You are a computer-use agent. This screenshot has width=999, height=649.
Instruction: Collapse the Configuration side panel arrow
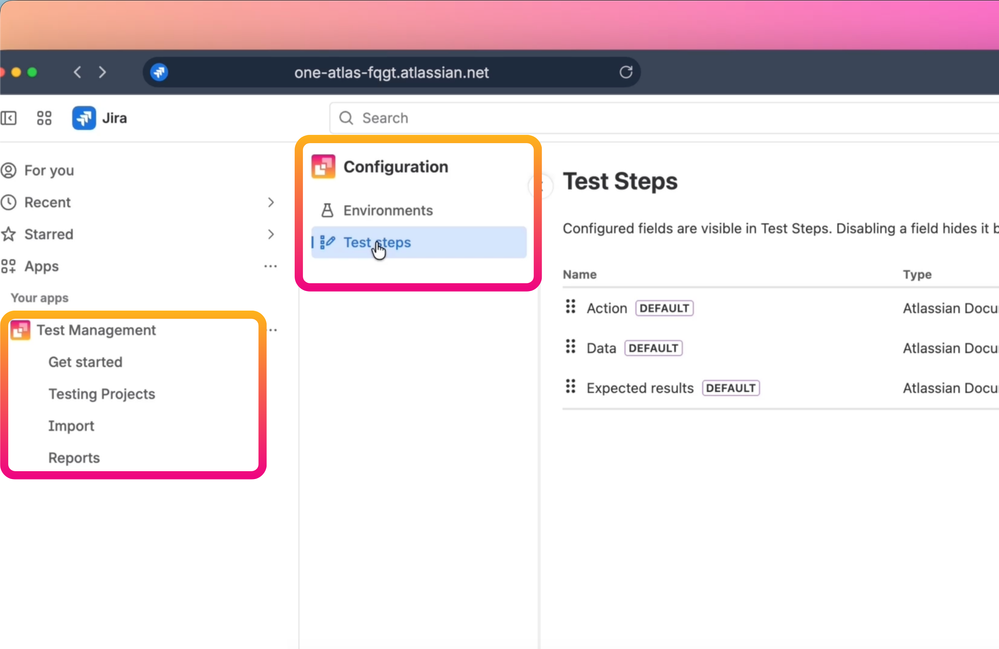(x=540, y=186)
